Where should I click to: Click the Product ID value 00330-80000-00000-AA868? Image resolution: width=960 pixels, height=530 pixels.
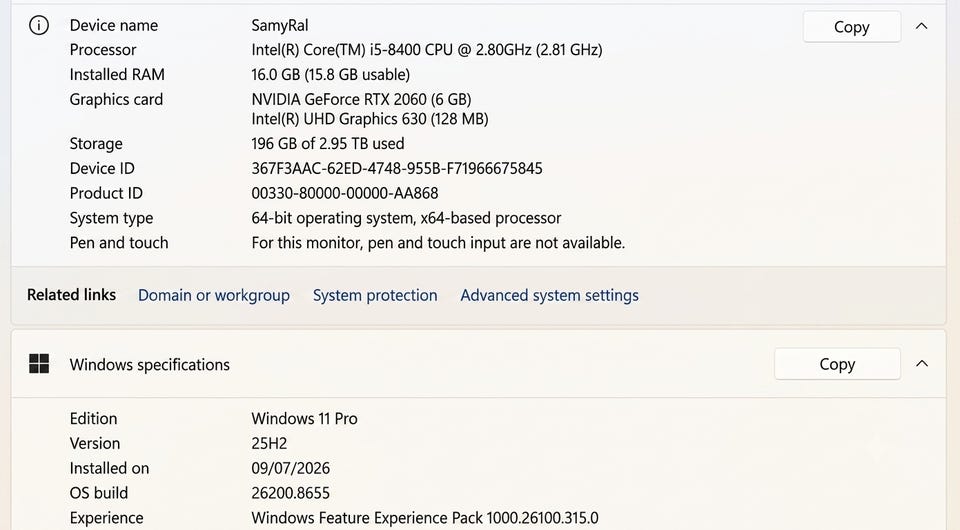pyautogui.click(x=345, y=193)
